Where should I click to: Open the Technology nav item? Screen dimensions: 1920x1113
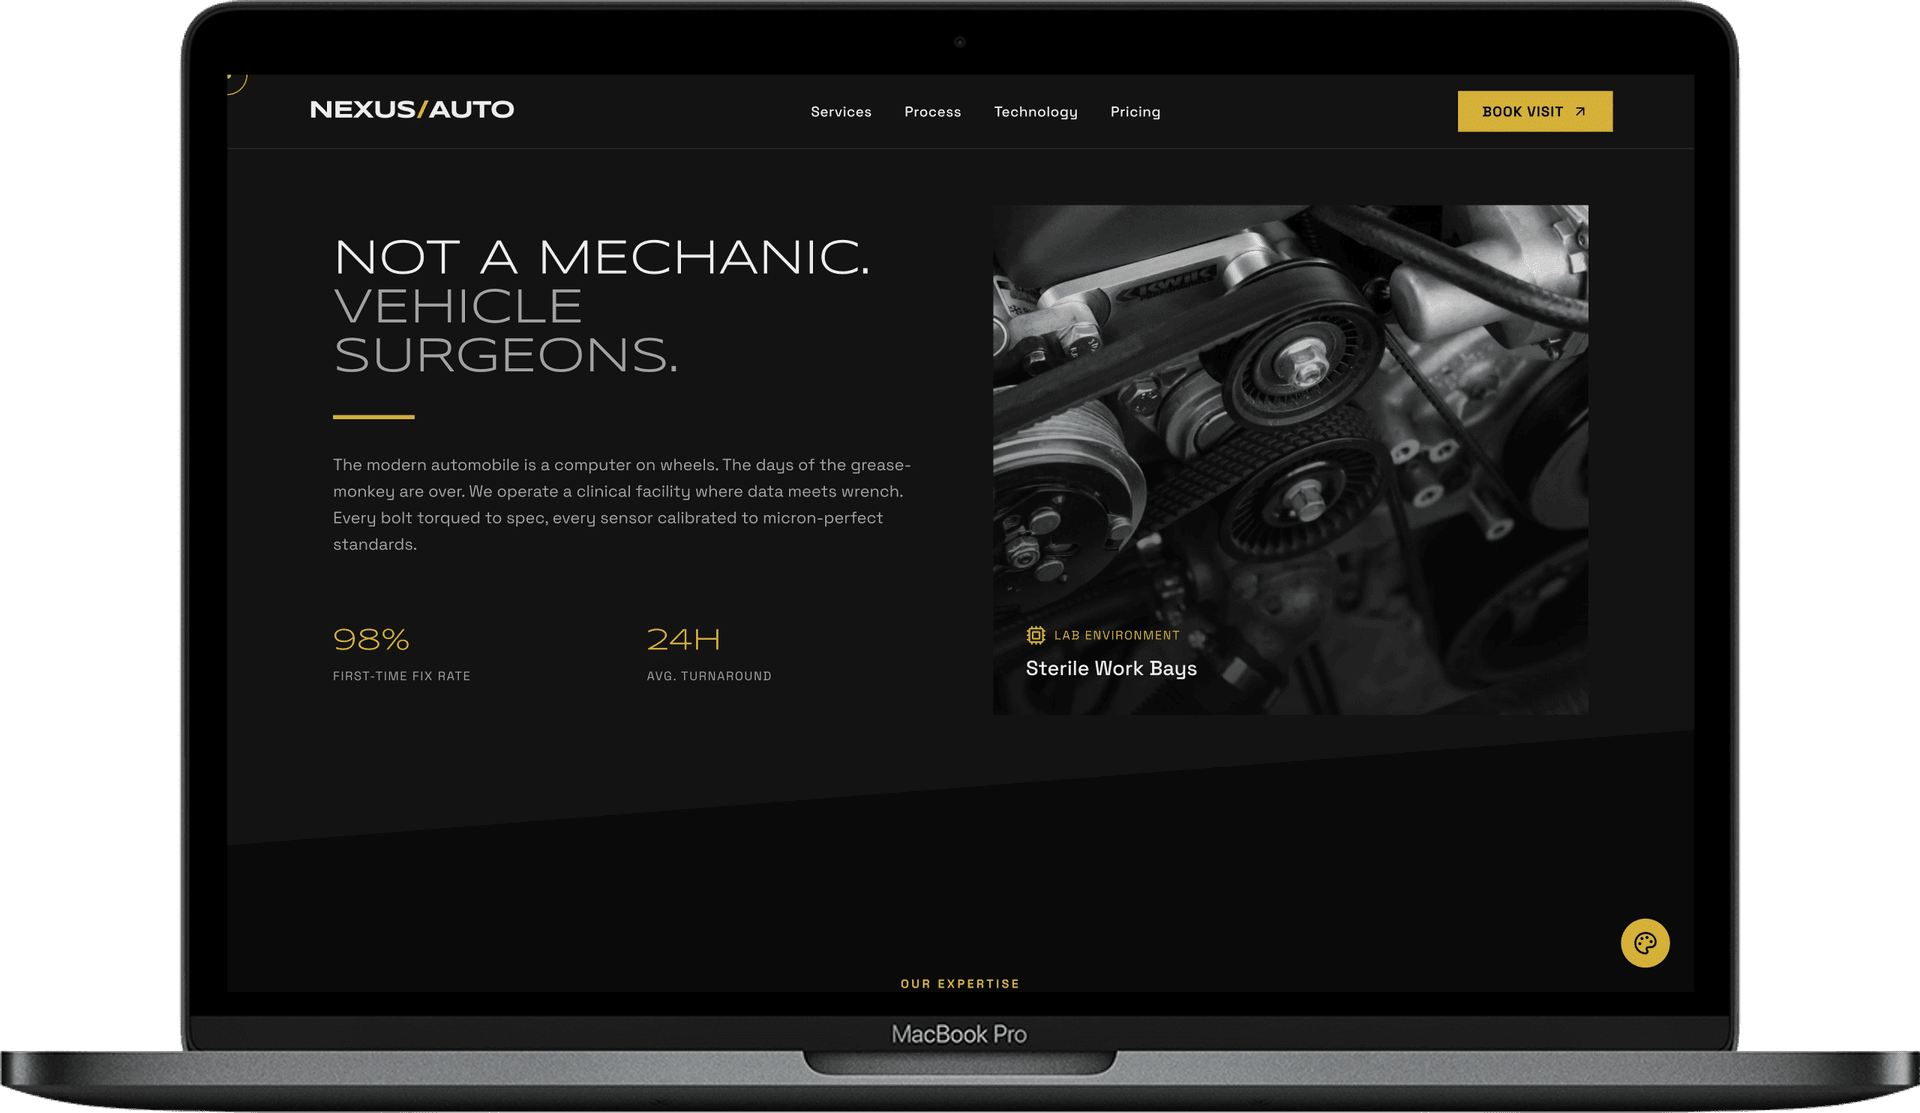[1036, 112]
